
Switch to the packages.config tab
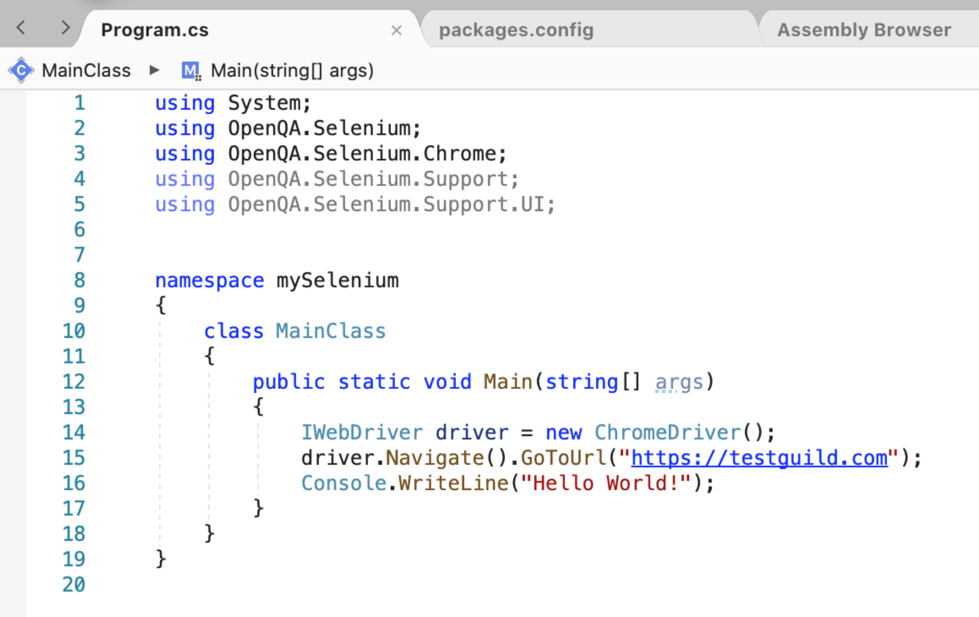[x=516, y=29]
